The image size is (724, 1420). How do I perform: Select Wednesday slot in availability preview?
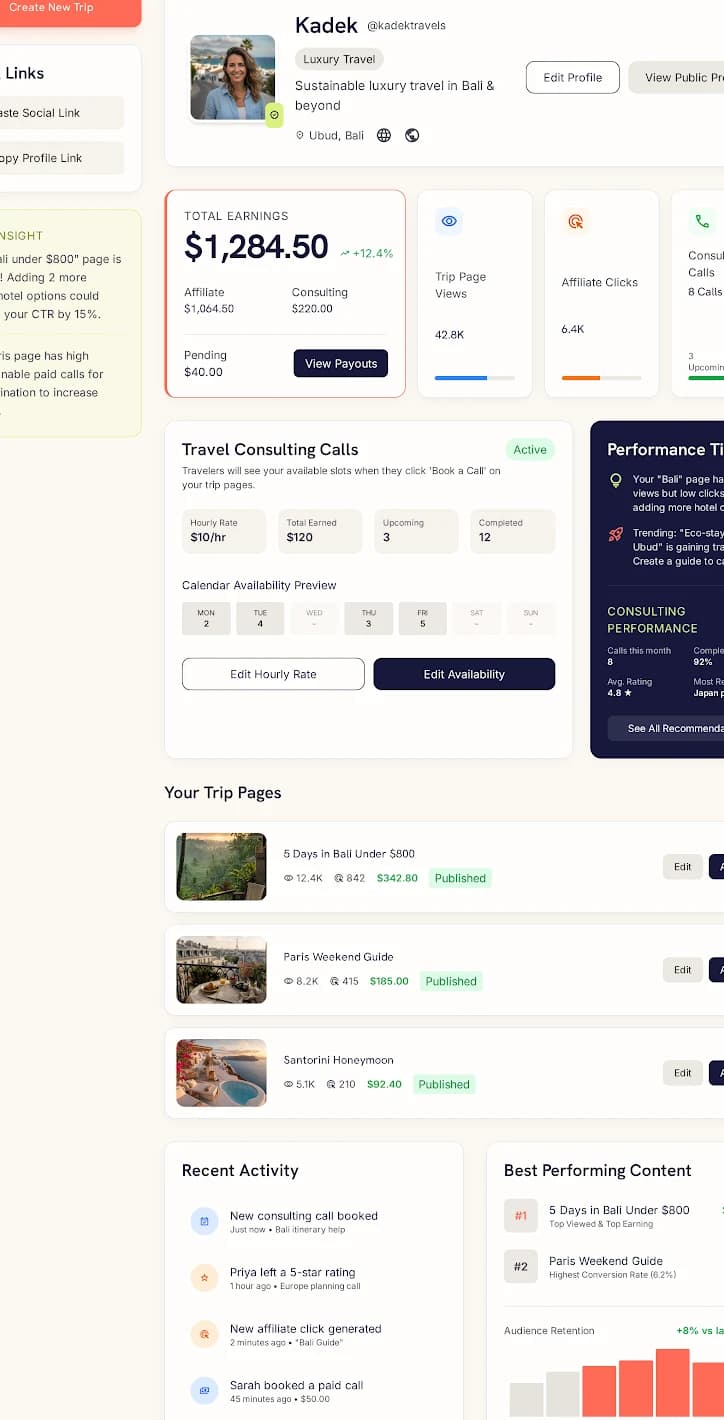(x=314, y=619)
